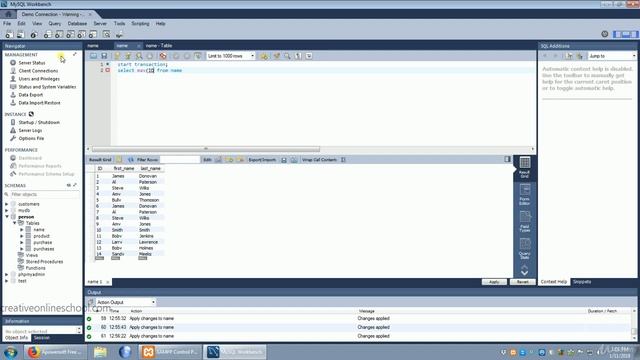The width and height of the screenshot is (640, 360).
Task: Open Data Export in navigator
Action: (31, 95)
